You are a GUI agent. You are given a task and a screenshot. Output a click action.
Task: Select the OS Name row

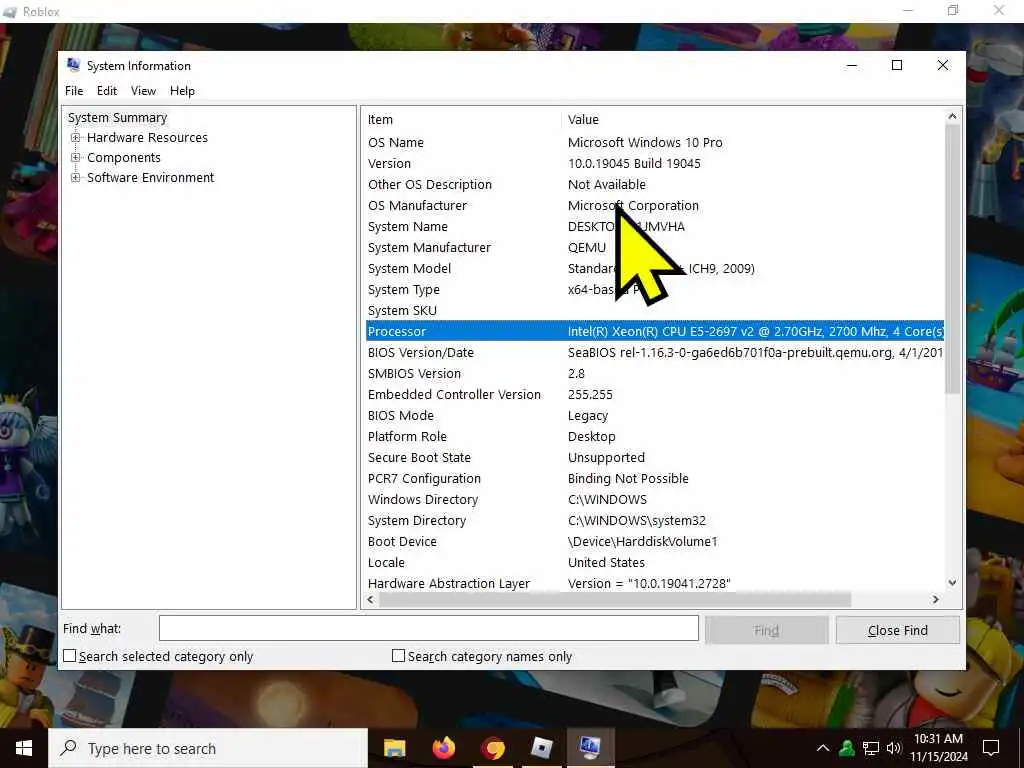655,142
